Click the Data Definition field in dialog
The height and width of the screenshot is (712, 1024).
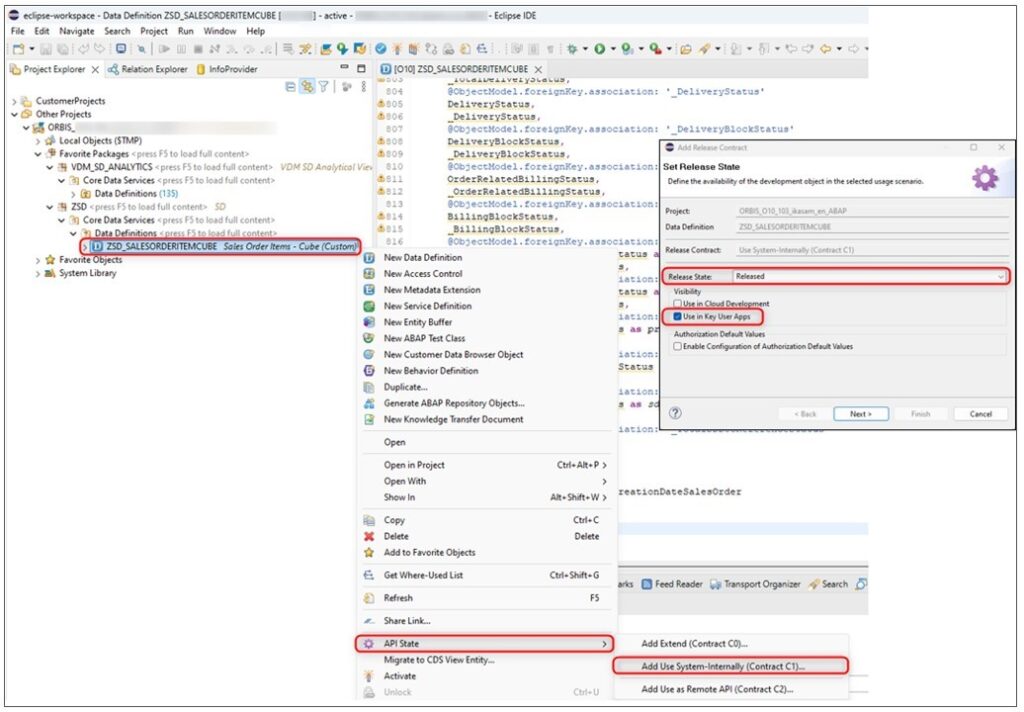coord(872,227)
